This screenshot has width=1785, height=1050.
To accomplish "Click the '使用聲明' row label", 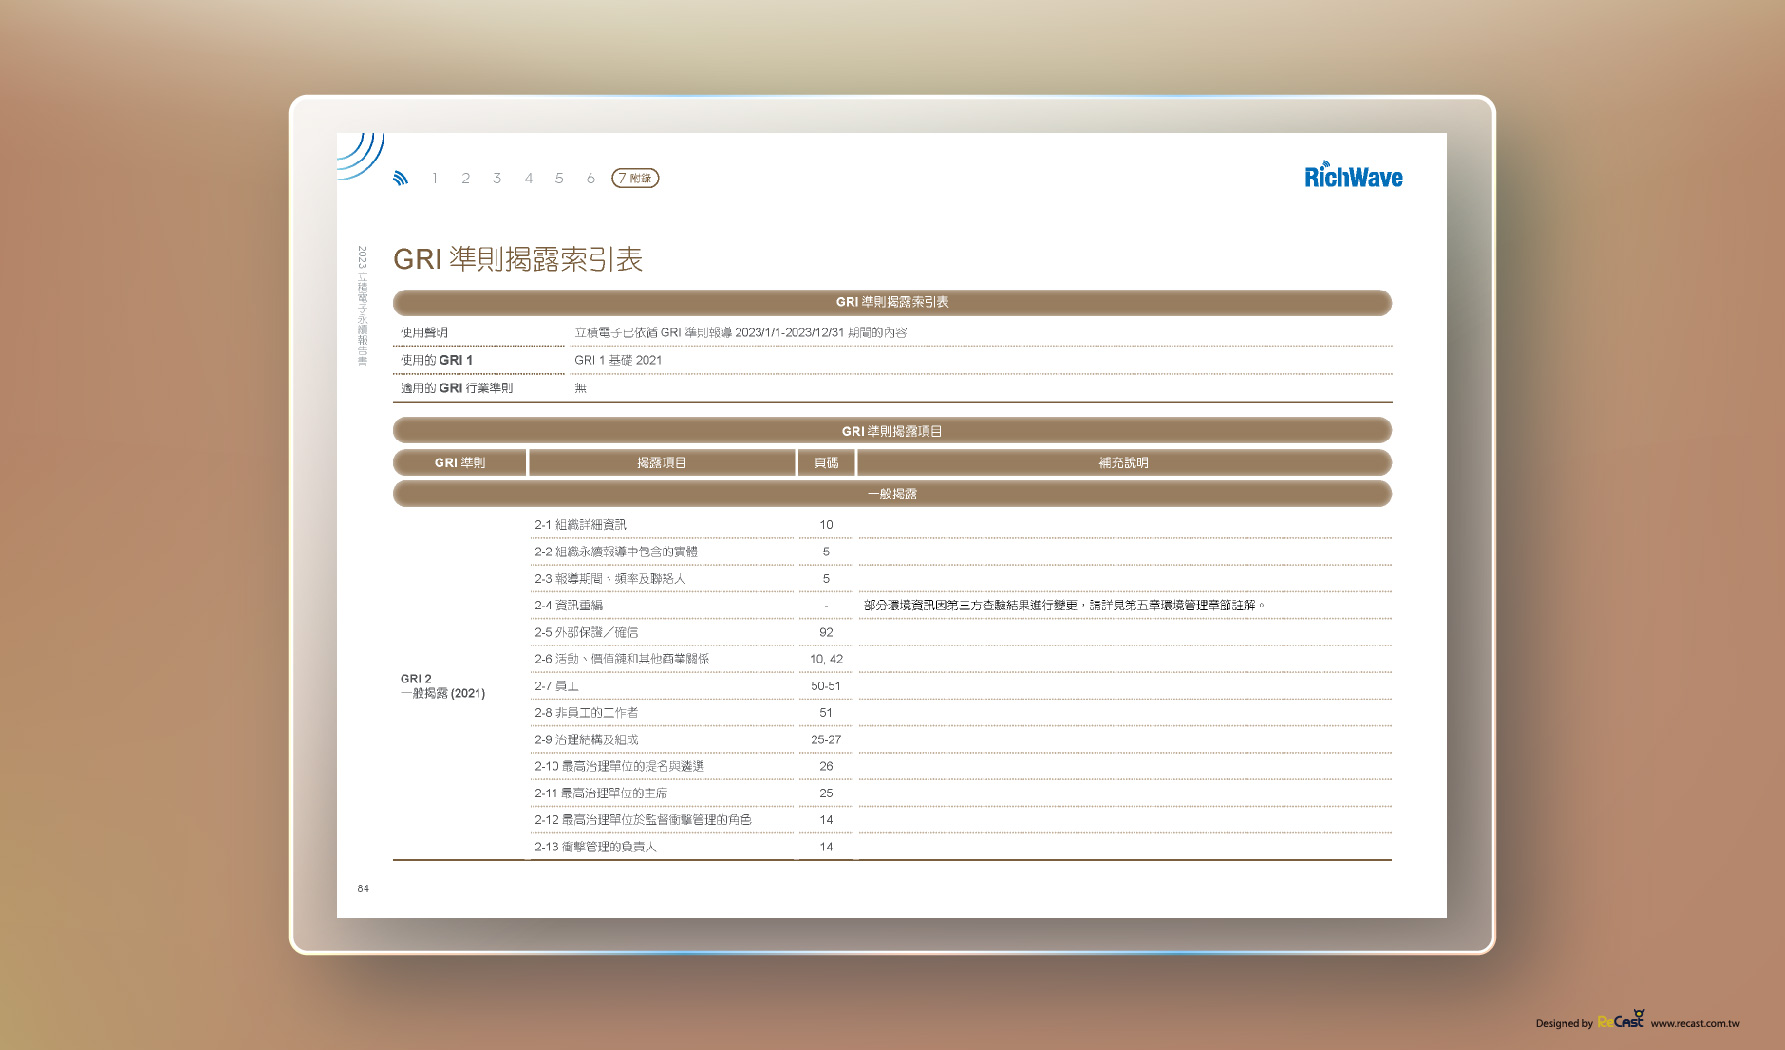I will [x=425, y=333].
